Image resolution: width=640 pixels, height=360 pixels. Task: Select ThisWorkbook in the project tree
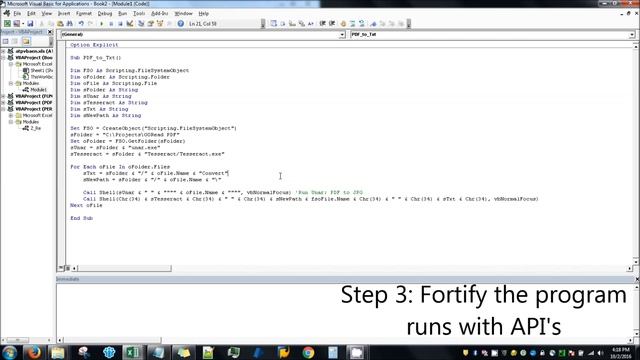tap(42, 77)
